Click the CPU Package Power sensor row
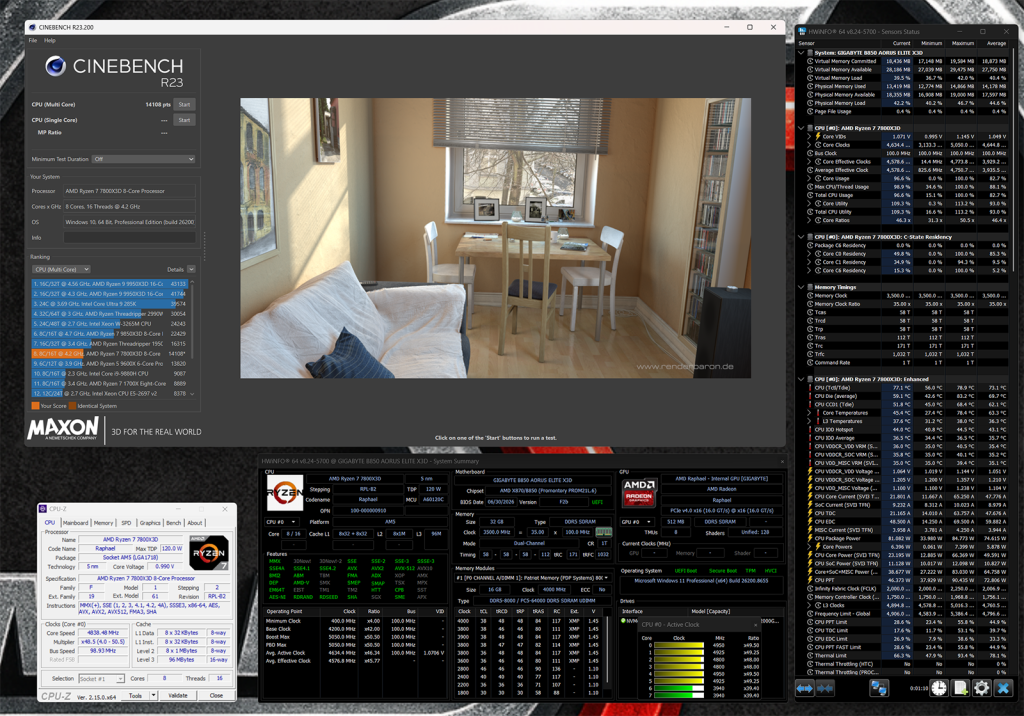The image size is (1024, 716). pos(907,538)
